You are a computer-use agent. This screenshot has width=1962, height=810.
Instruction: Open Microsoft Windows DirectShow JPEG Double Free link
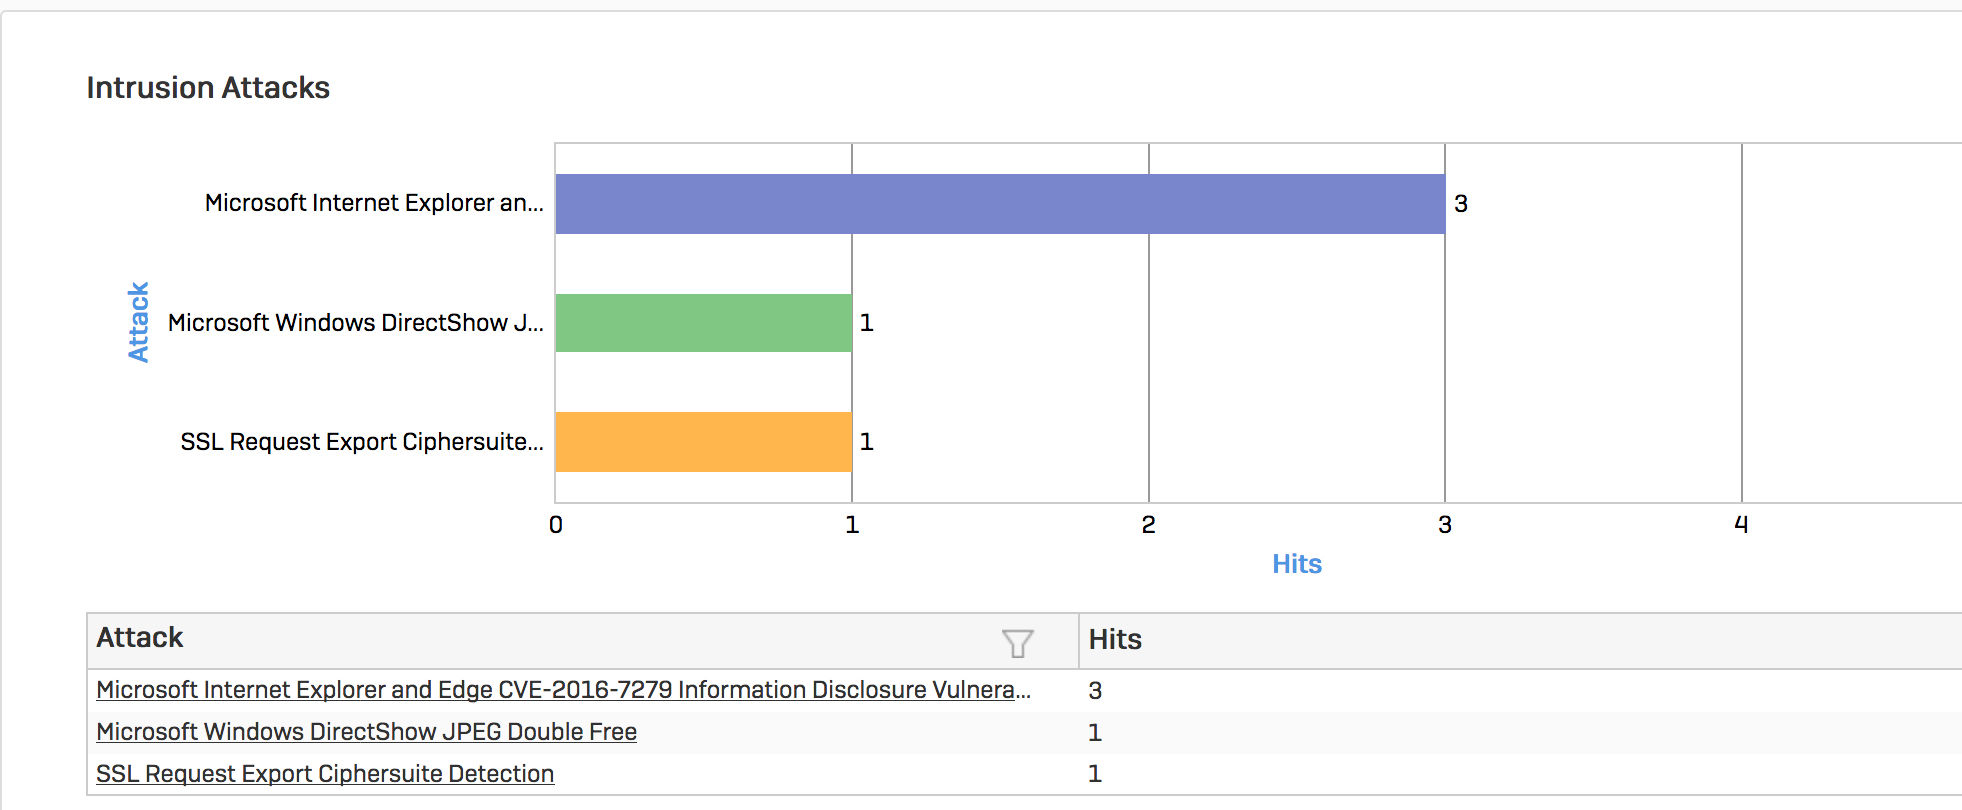366,732
